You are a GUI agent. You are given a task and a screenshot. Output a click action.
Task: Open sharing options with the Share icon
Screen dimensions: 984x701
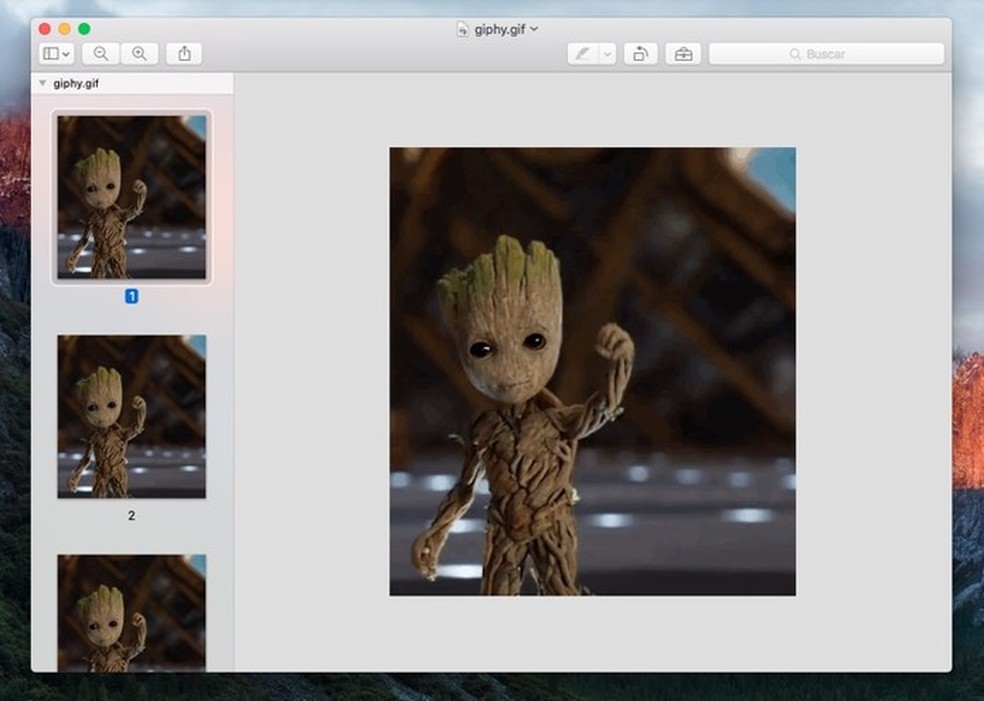184,53
